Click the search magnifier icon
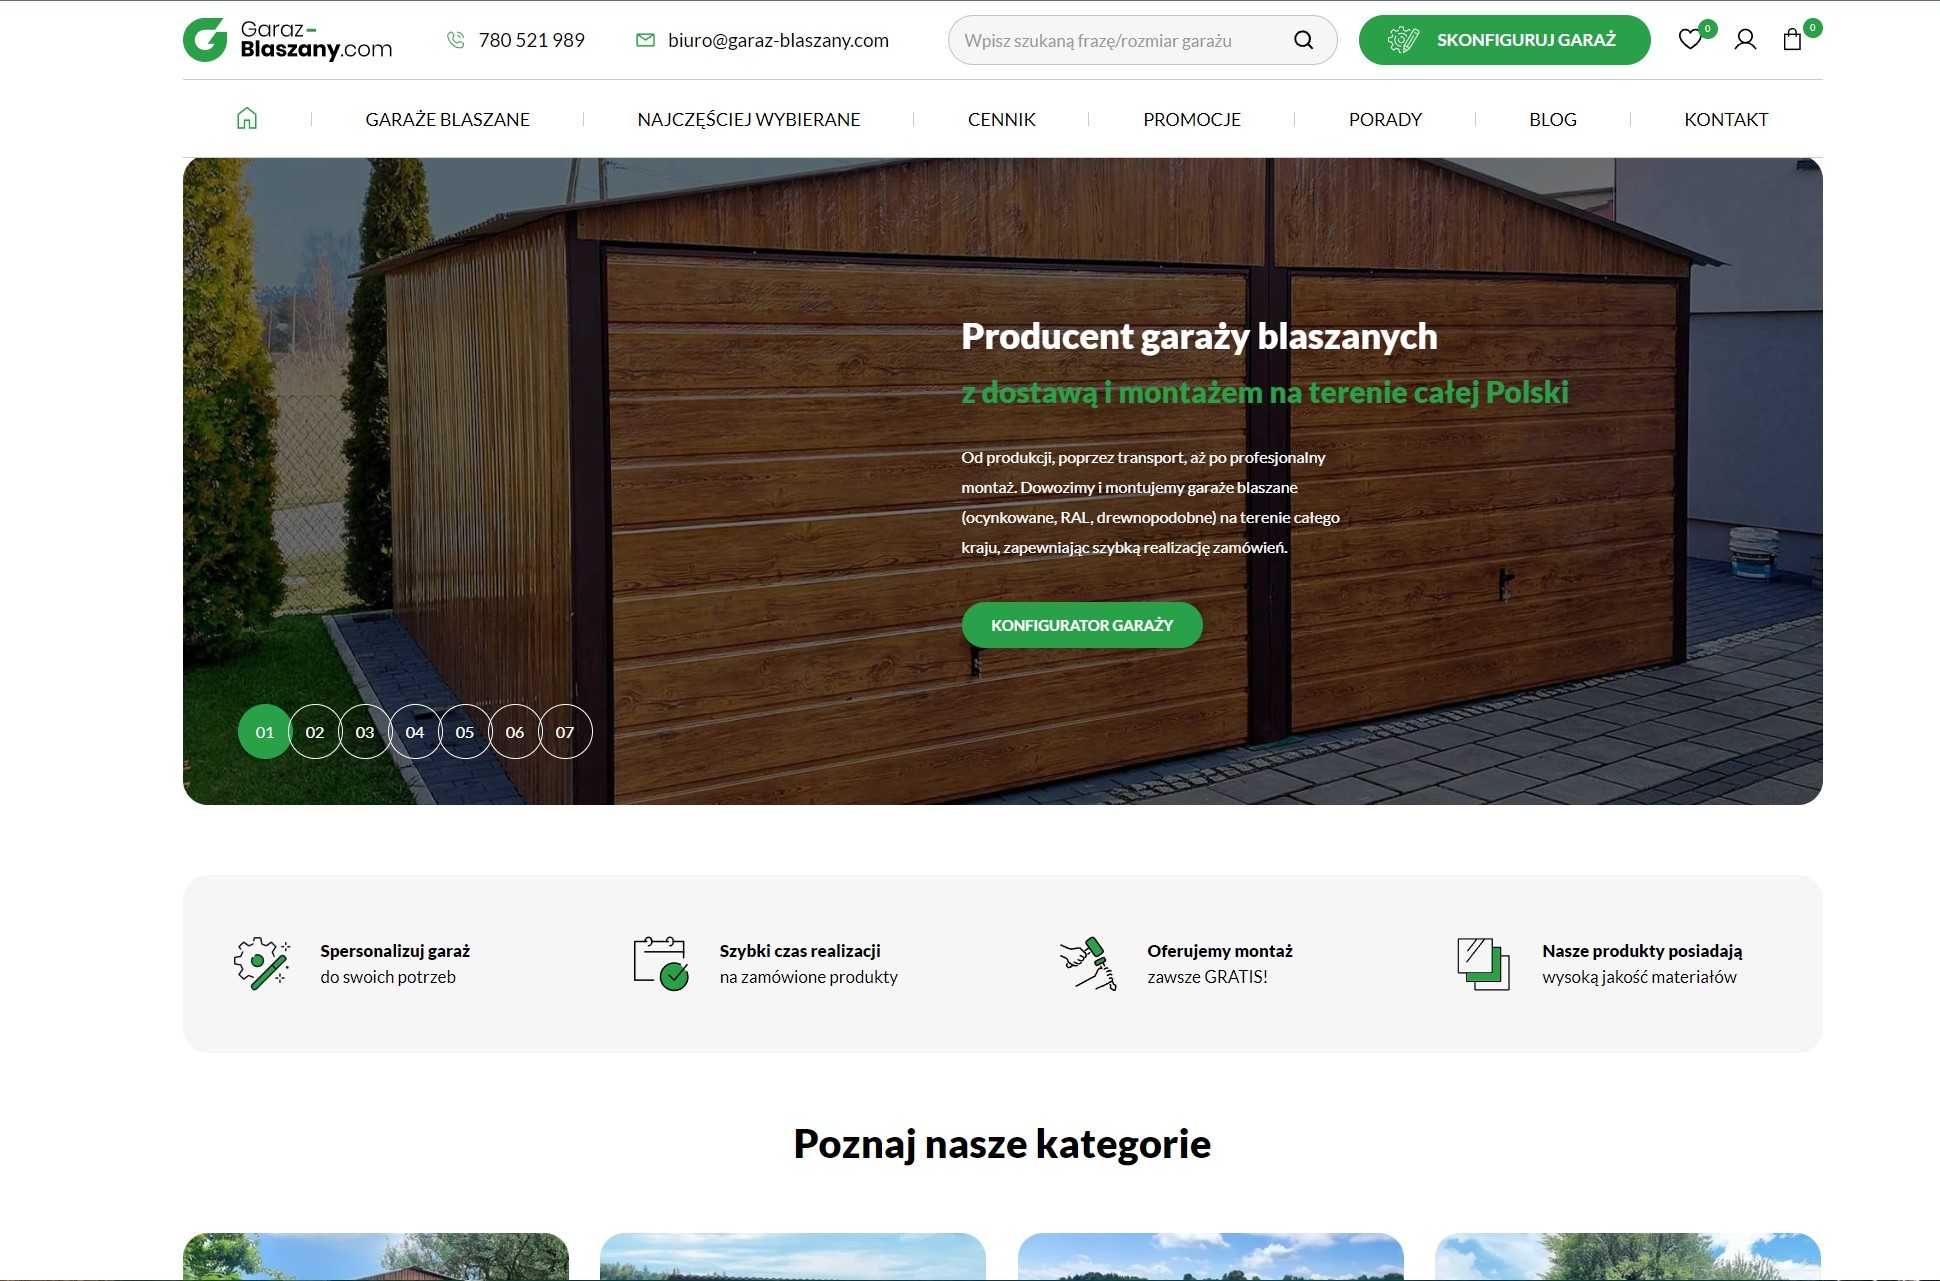1940x1281 pixels. (1302, 40)
